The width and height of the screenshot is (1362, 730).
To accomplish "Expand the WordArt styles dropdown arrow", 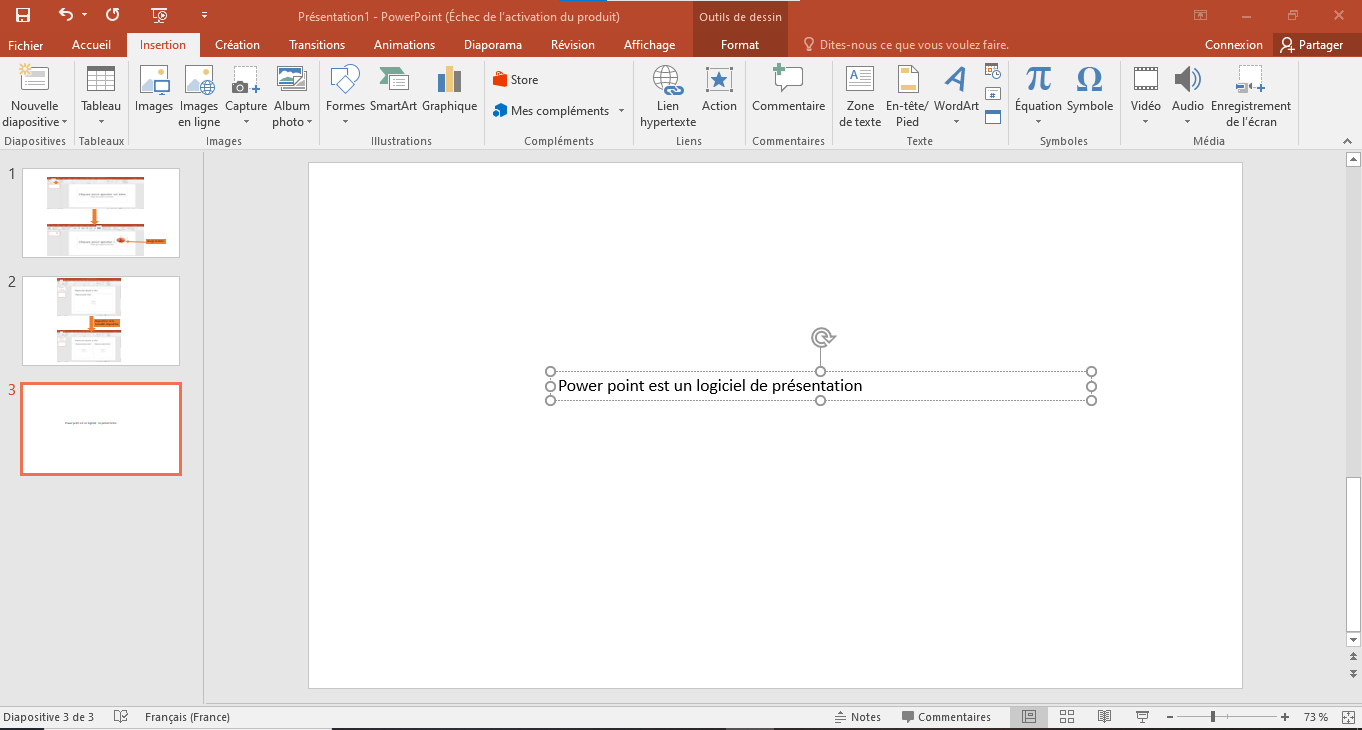I will click(x=956, y=122).
